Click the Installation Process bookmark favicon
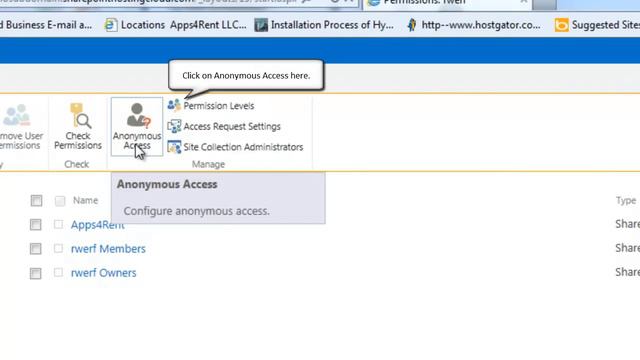The height and width of the screenshot is (360, 640). point(261,25)
